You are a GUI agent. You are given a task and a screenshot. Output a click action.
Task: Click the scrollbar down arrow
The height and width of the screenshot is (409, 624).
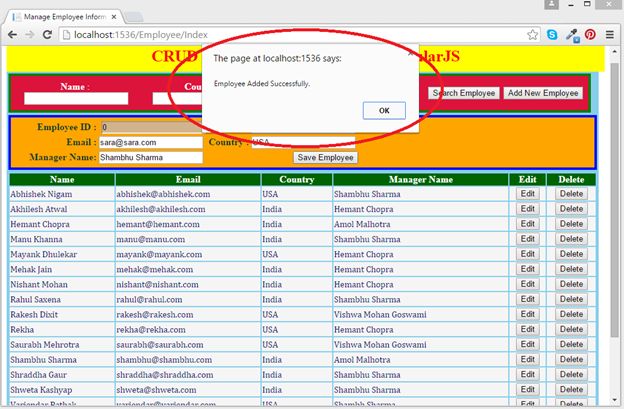point(614,400)
